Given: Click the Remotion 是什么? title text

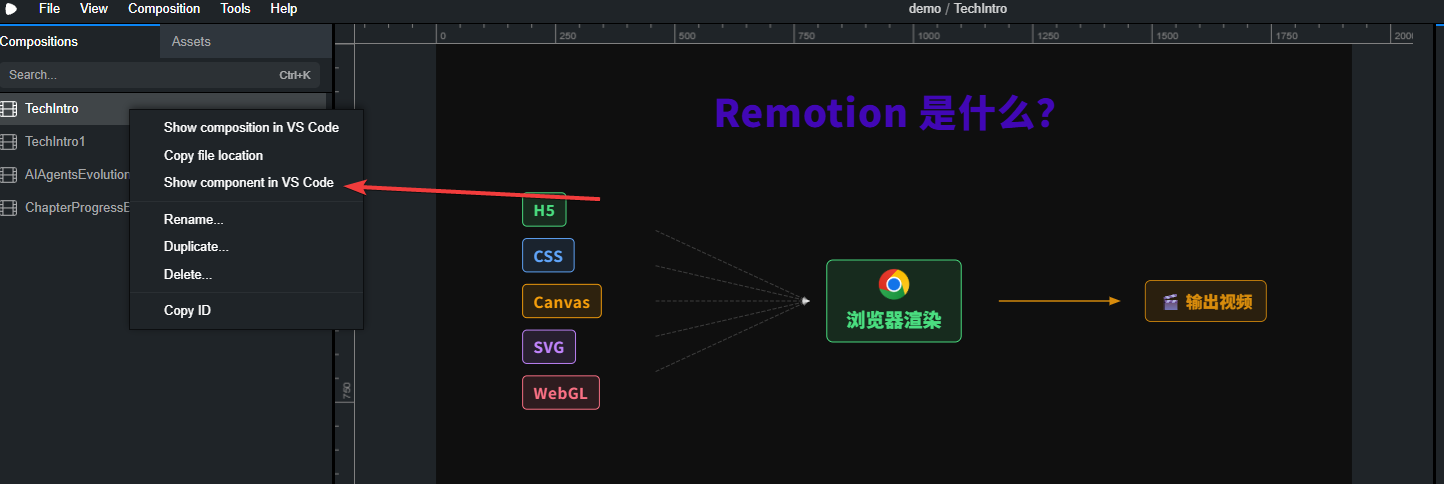Looking at the screenshot, I should (885, 113).
